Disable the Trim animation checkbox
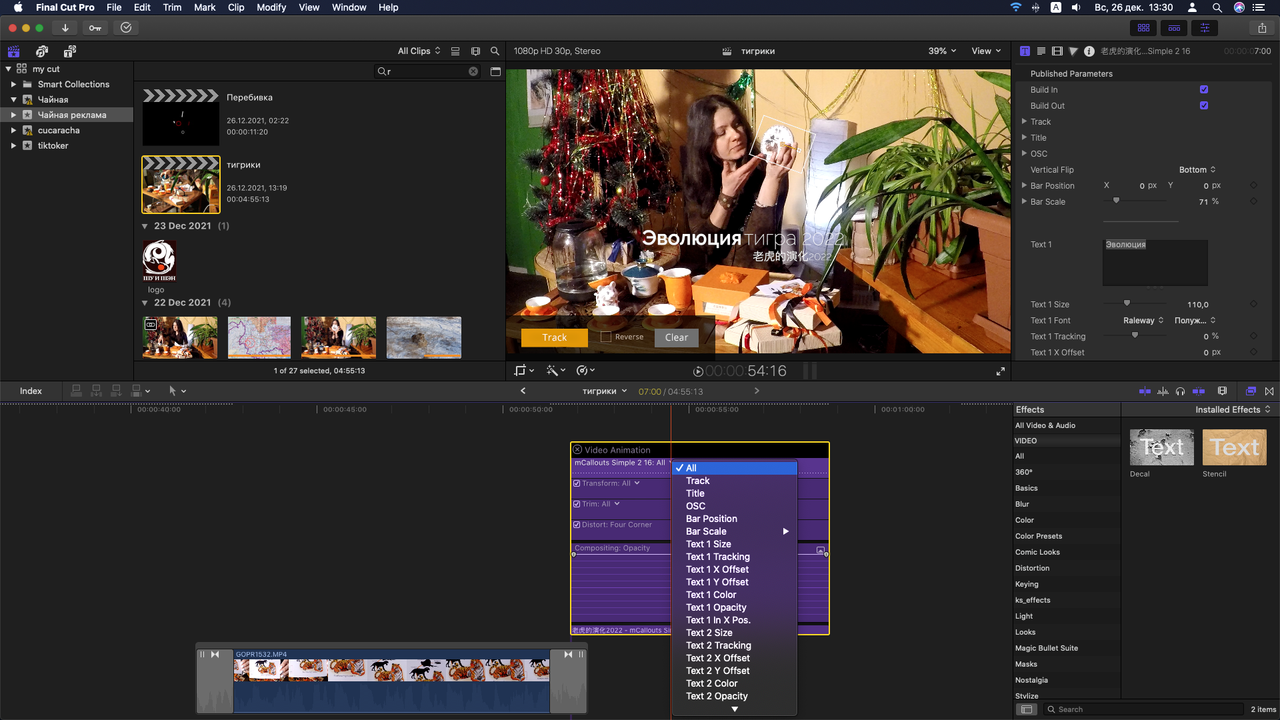 577,504
